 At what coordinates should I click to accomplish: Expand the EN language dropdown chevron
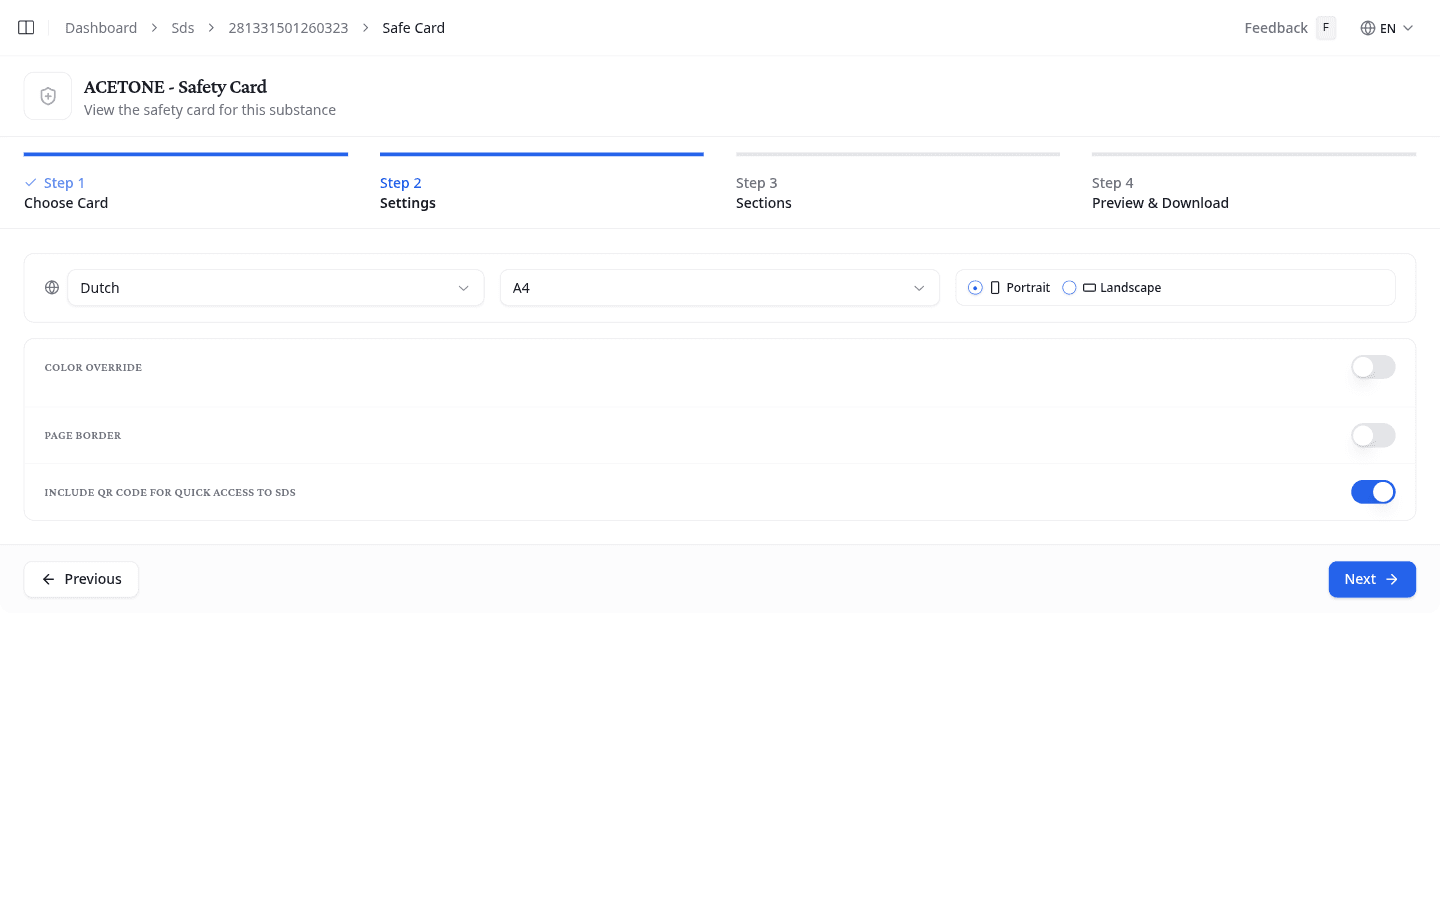click(1408, 28)
